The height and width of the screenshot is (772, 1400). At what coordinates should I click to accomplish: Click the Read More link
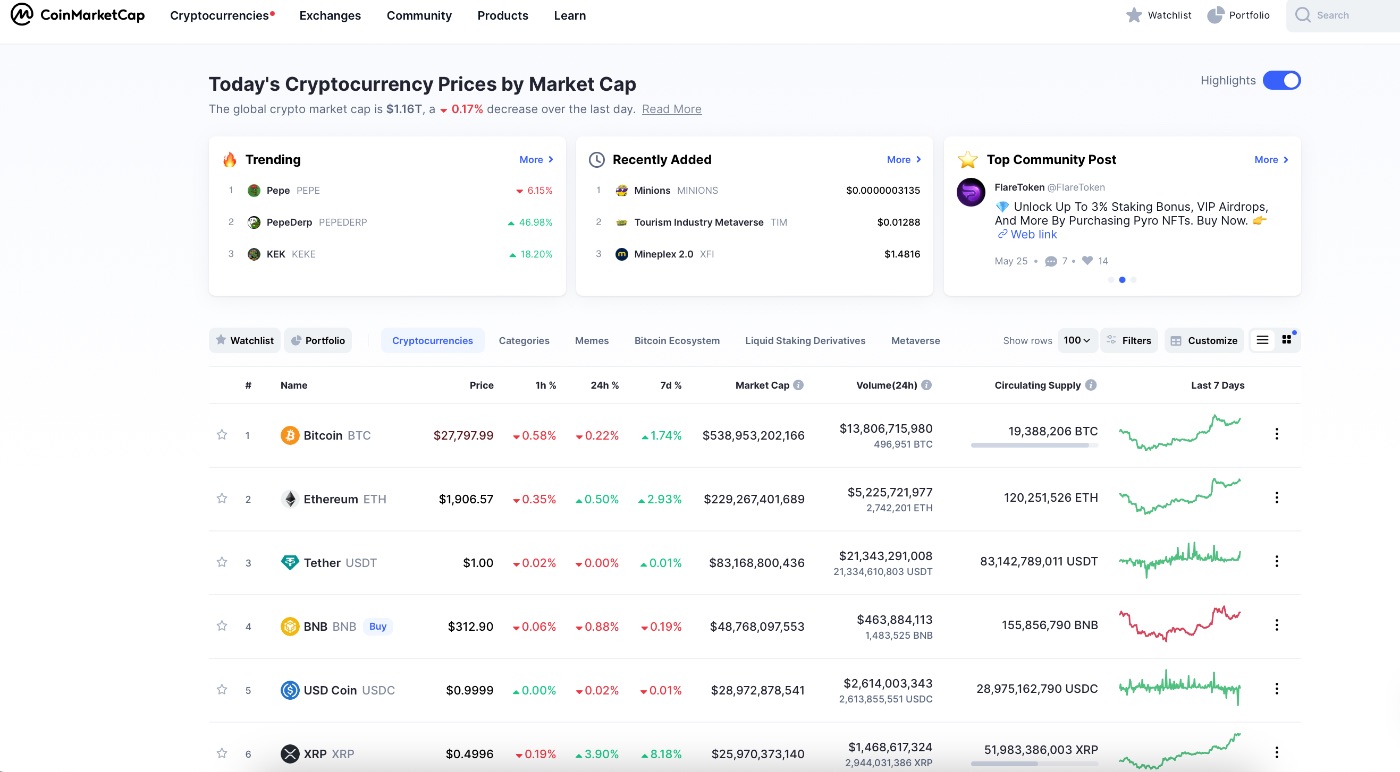coord(671,109)
